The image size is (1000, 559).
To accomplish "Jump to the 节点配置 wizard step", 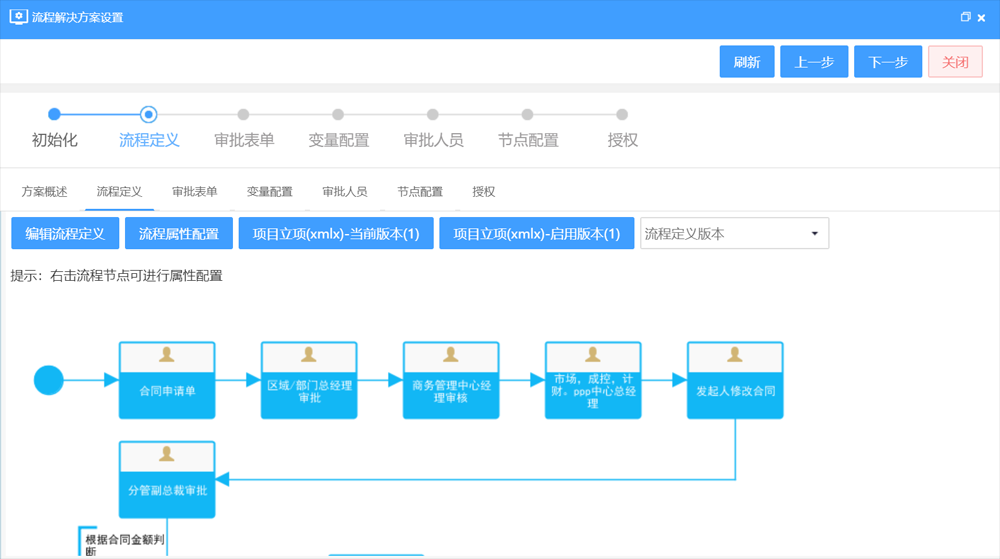I will (x=528, y=140).
